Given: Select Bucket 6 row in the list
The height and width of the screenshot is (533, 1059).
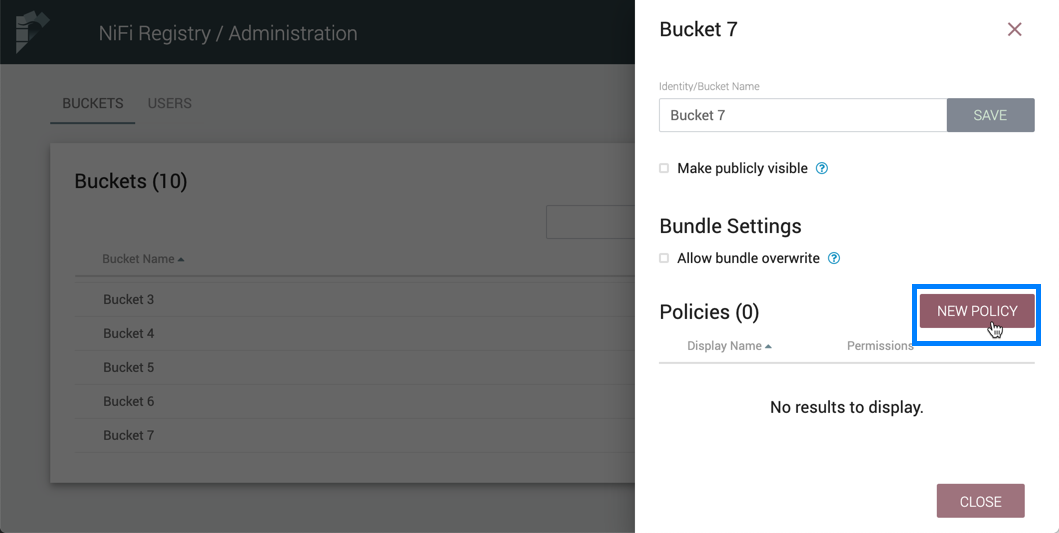Looking at the screenshot, I should (129, 401).
